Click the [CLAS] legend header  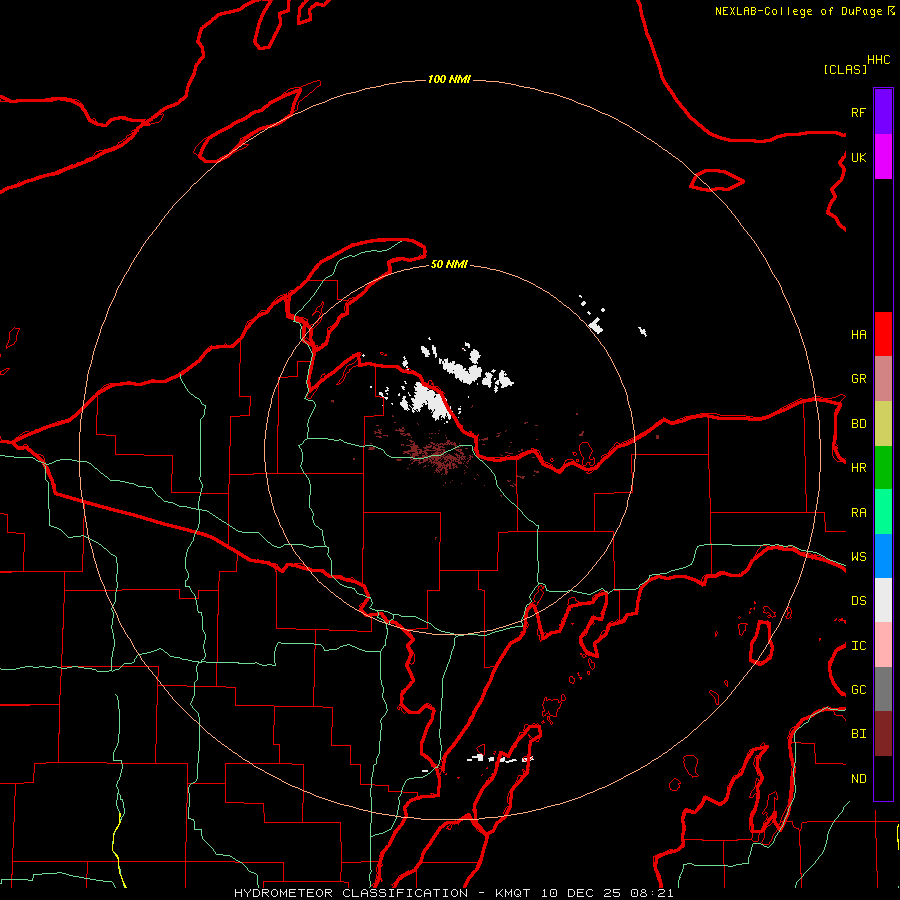coord(845,69)
